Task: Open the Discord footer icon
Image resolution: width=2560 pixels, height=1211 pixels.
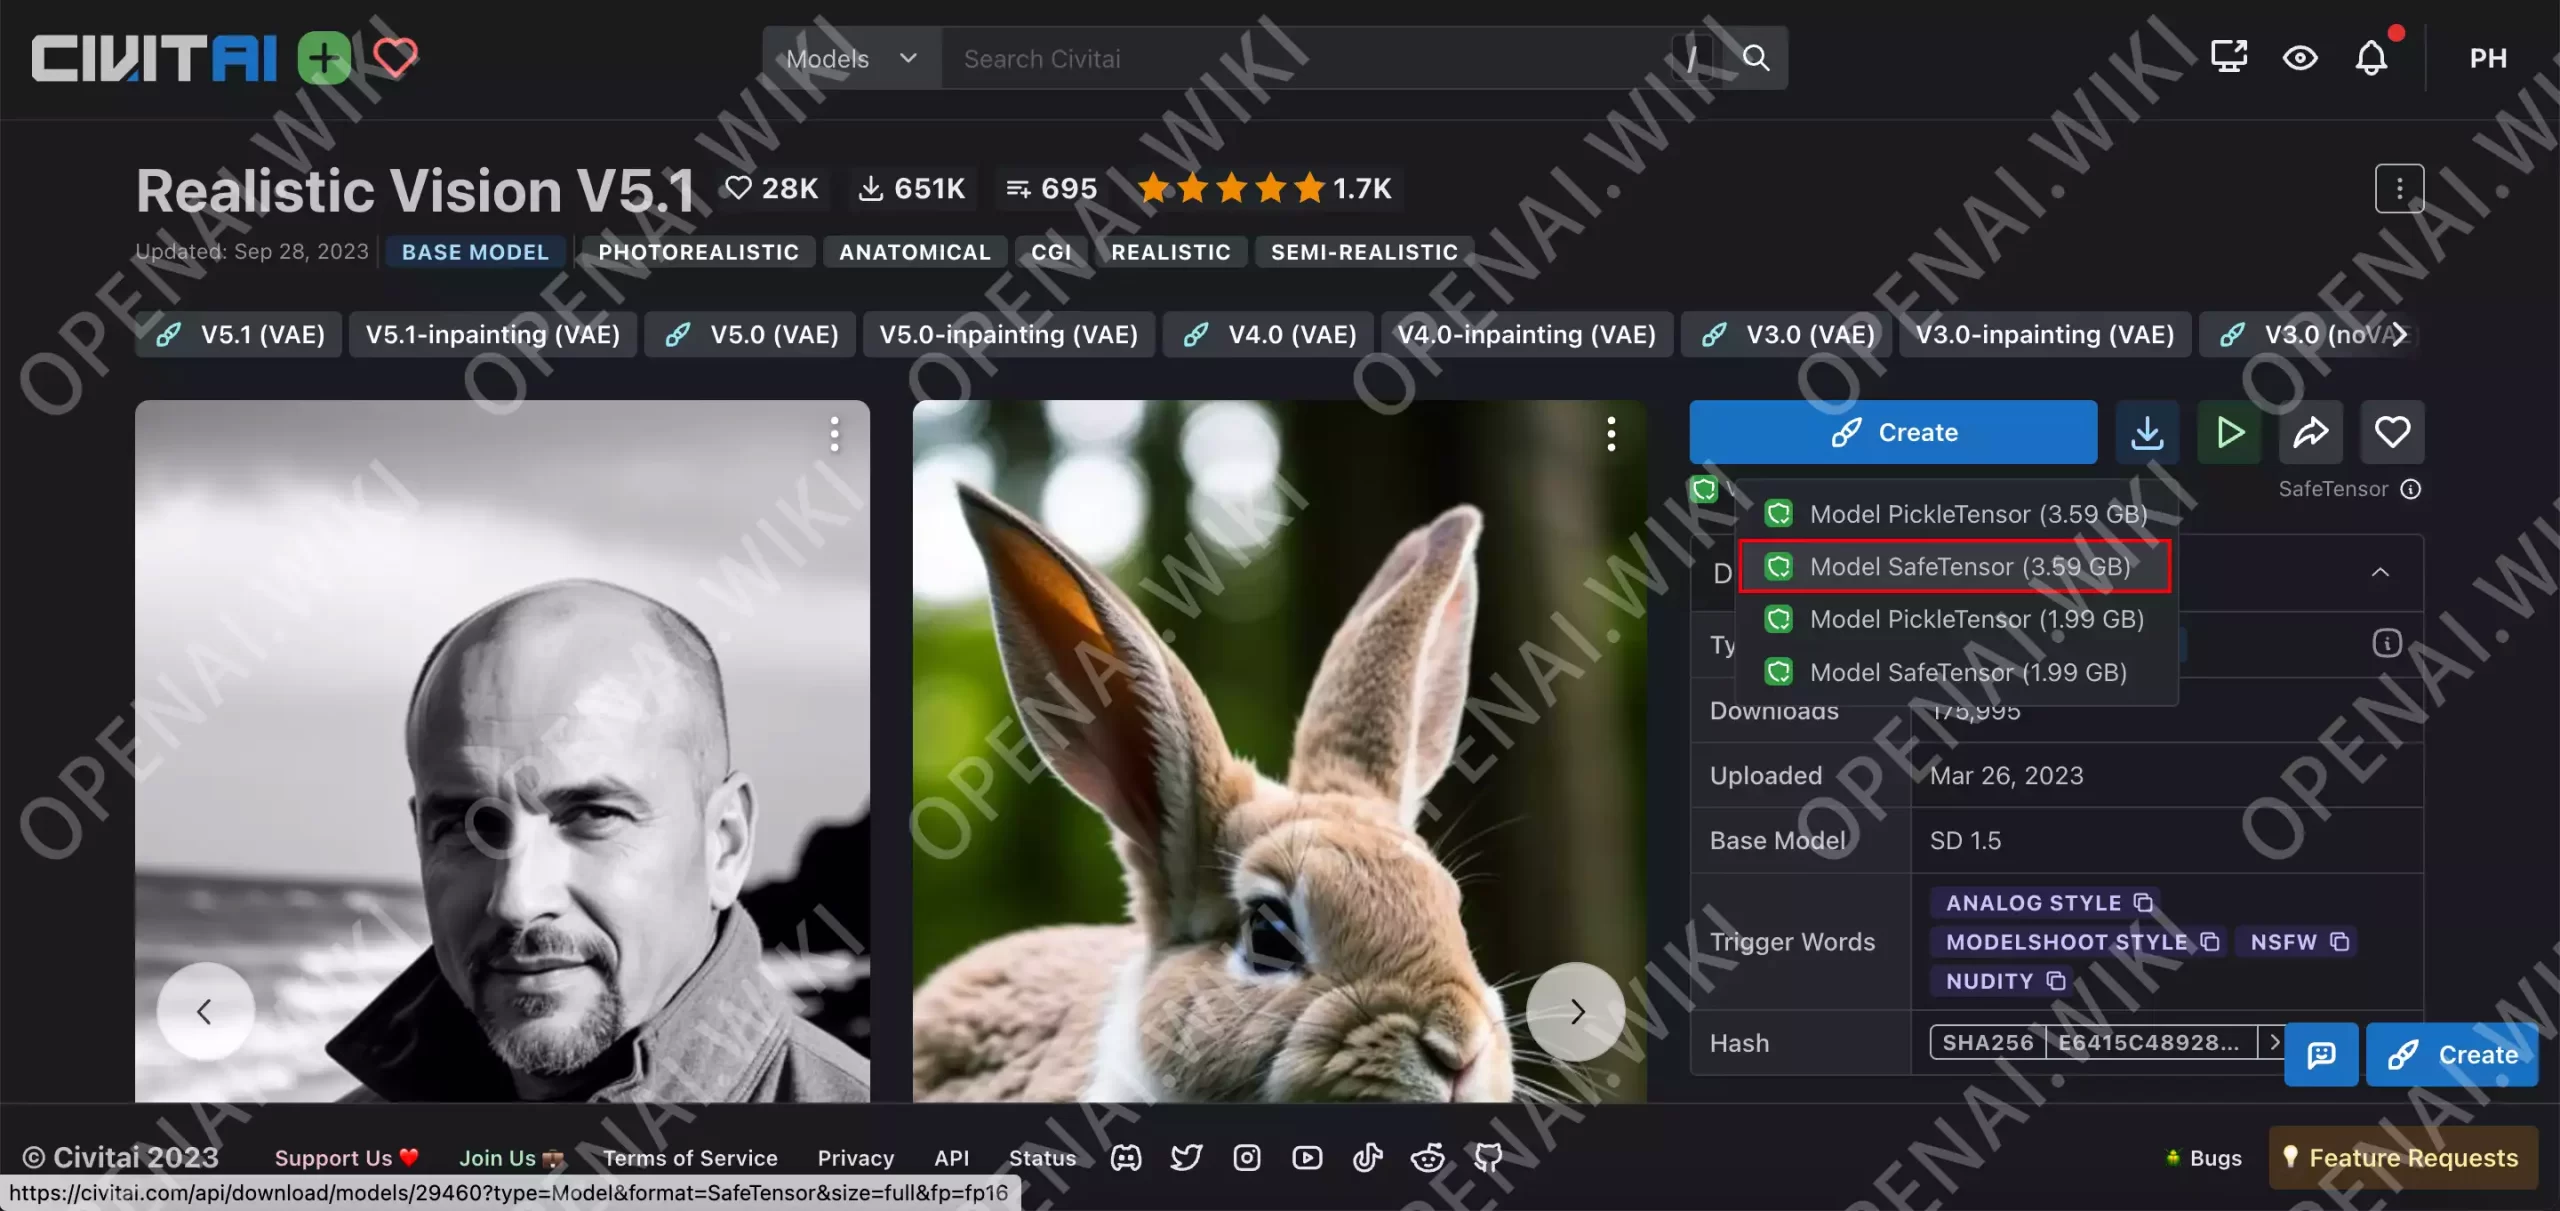Action: [x=1126, y=1157]
